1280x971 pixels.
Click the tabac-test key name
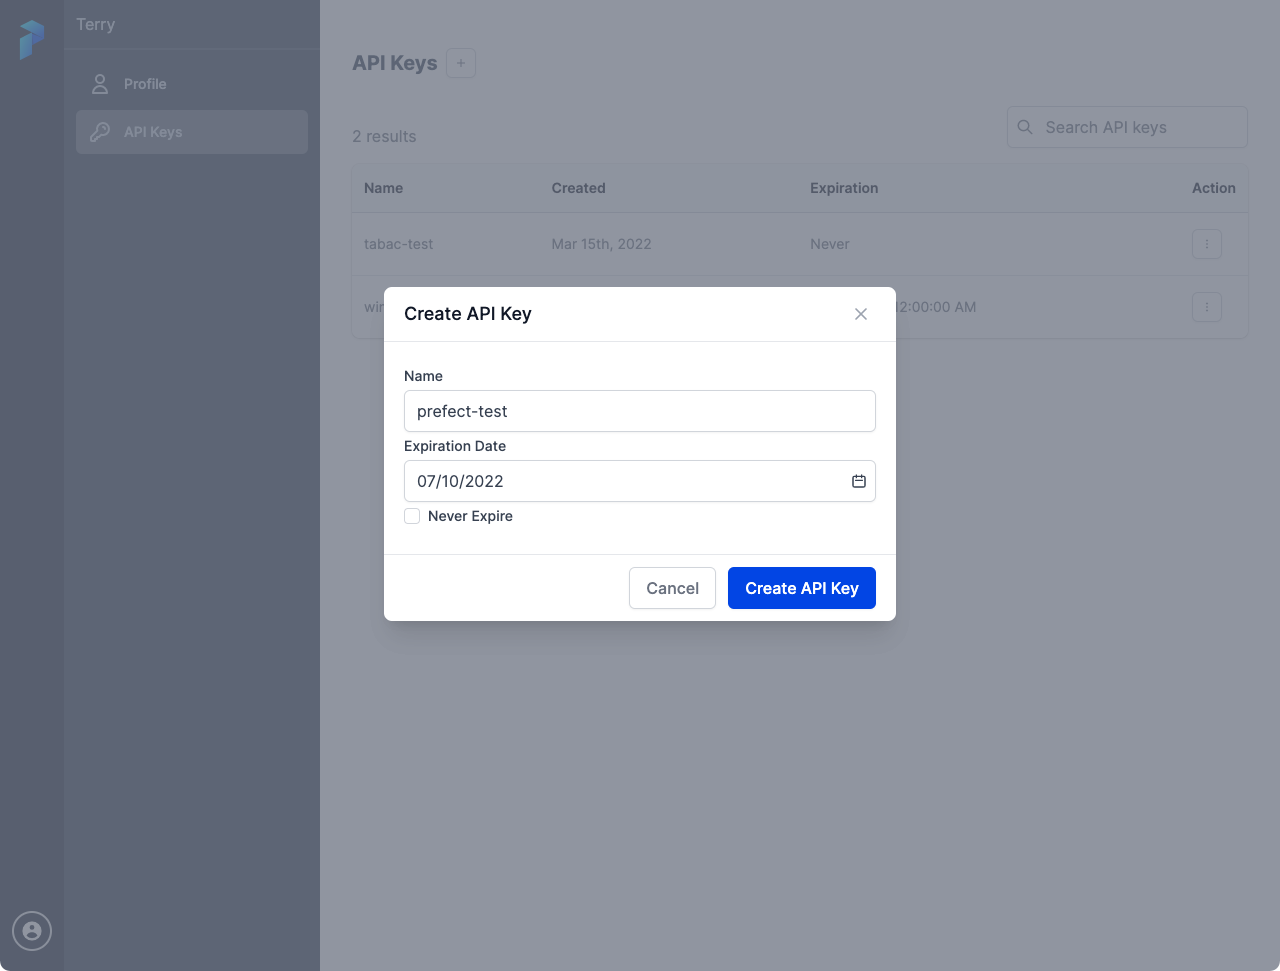pyautogui.click(x=398, y=244)
